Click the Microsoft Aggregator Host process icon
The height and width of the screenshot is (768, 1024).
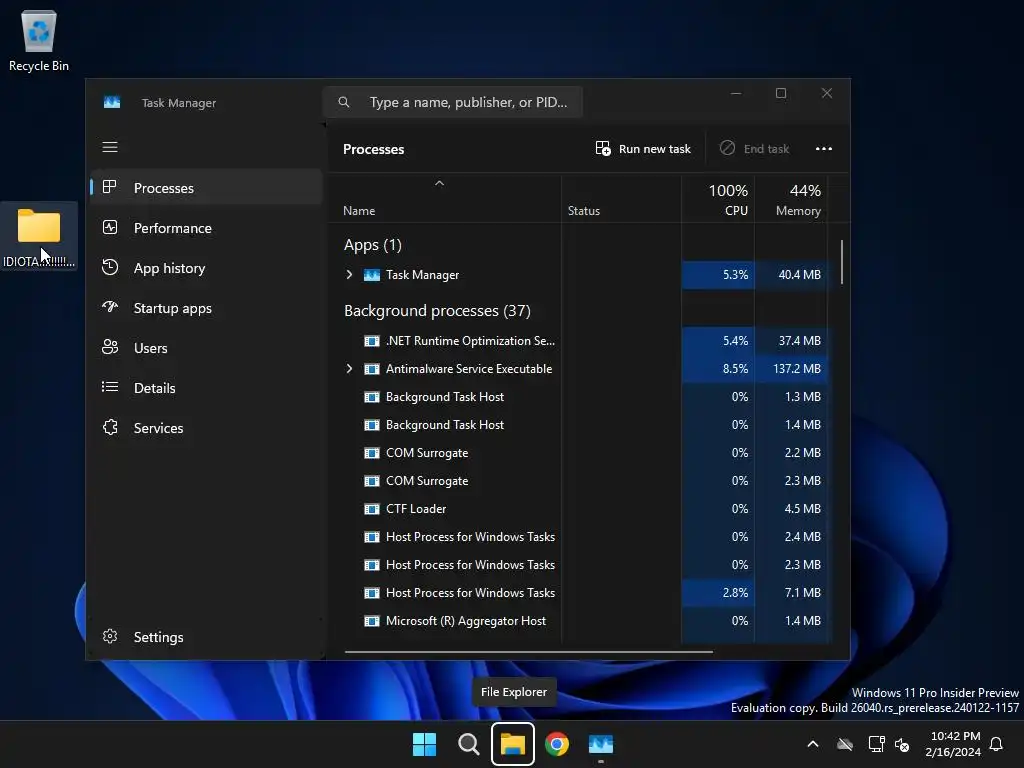click(372, 621)
